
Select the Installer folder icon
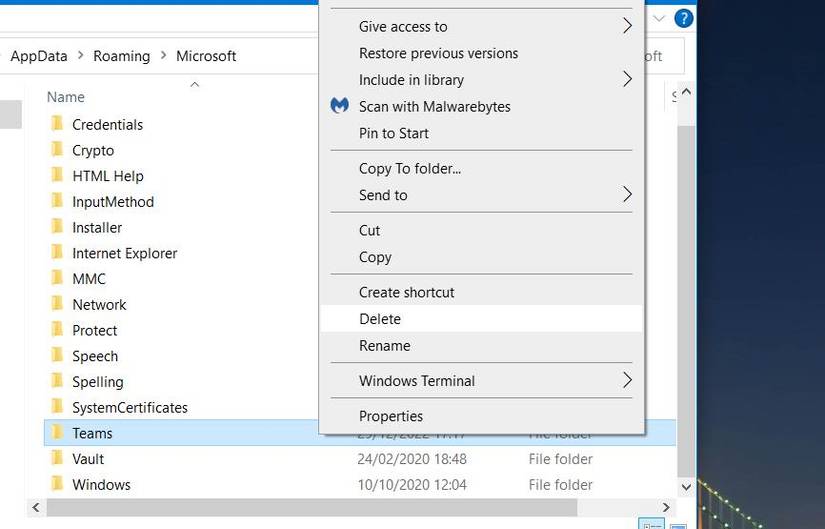(57, 227)
